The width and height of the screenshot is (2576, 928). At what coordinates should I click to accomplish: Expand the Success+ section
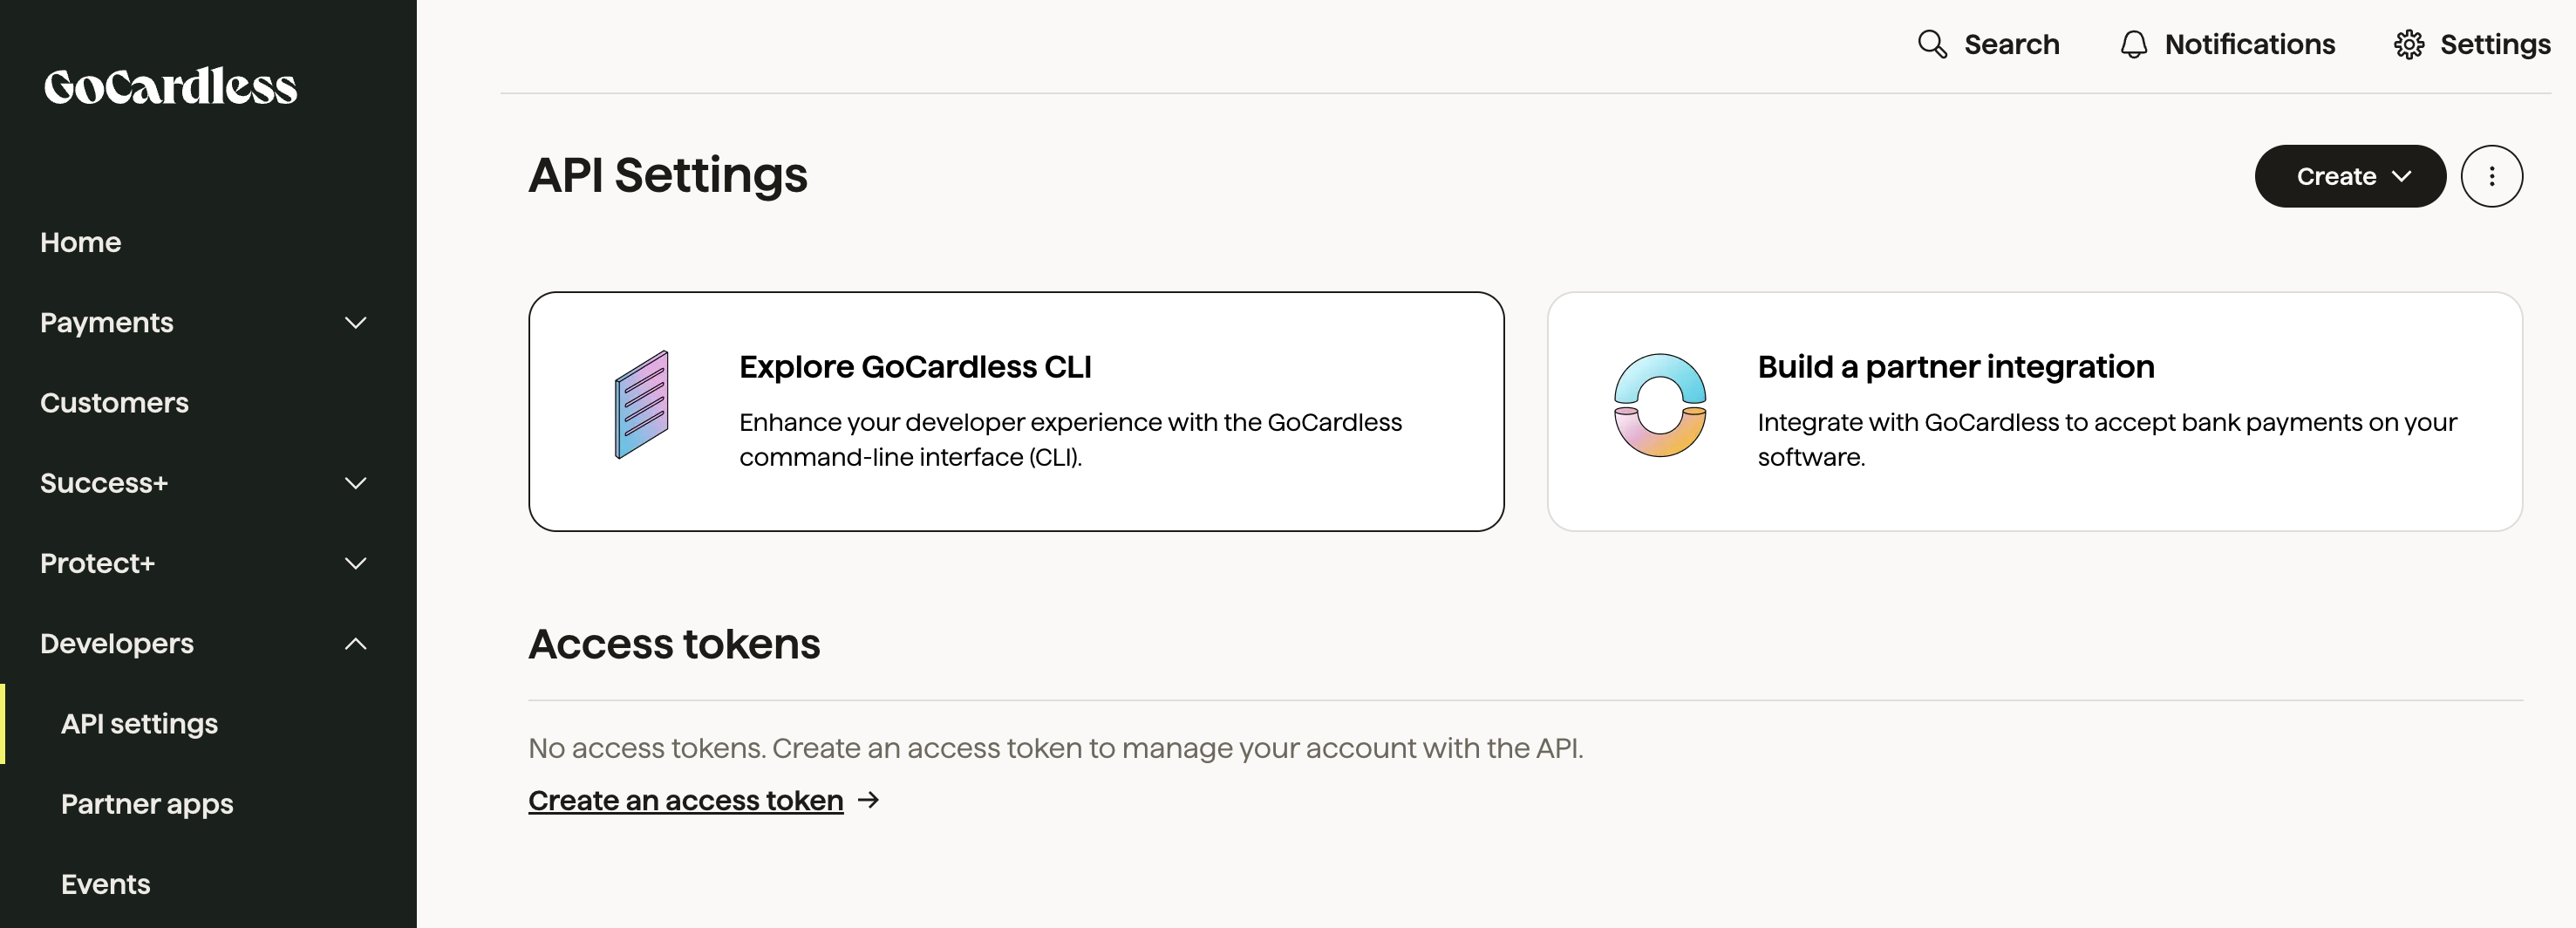[355, 483]
